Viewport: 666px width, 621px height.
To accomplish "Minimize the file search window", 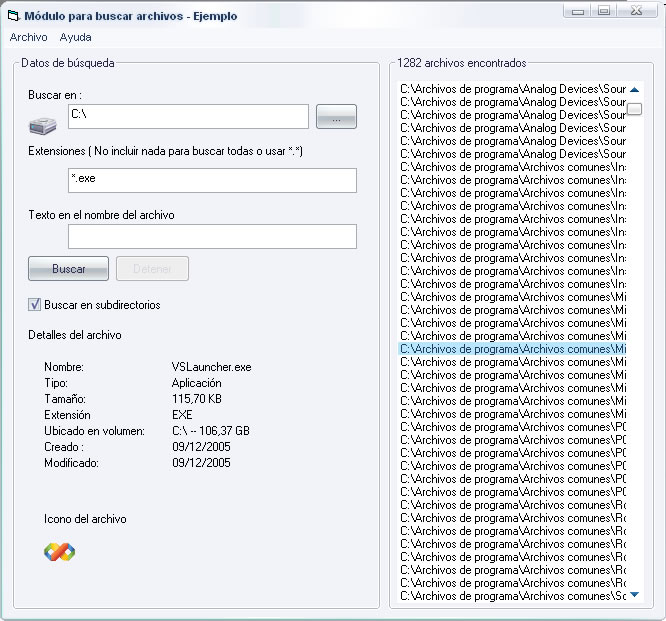I will tap(577, 10).
